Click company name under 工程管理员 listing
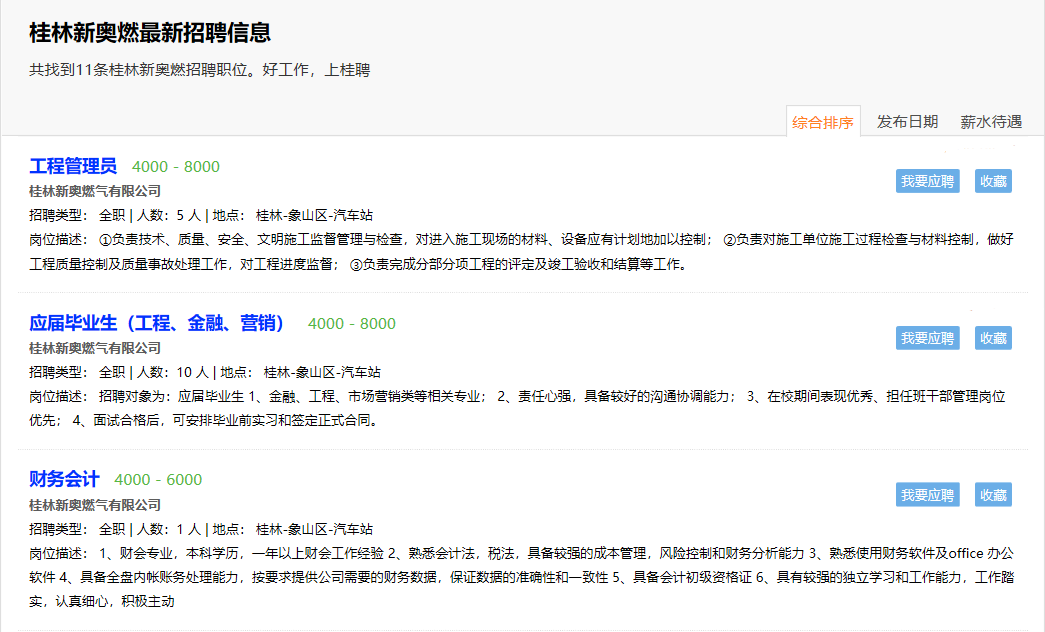Image resolution: width=1045 pixels, height=632 pixels. tap(95, 191)
